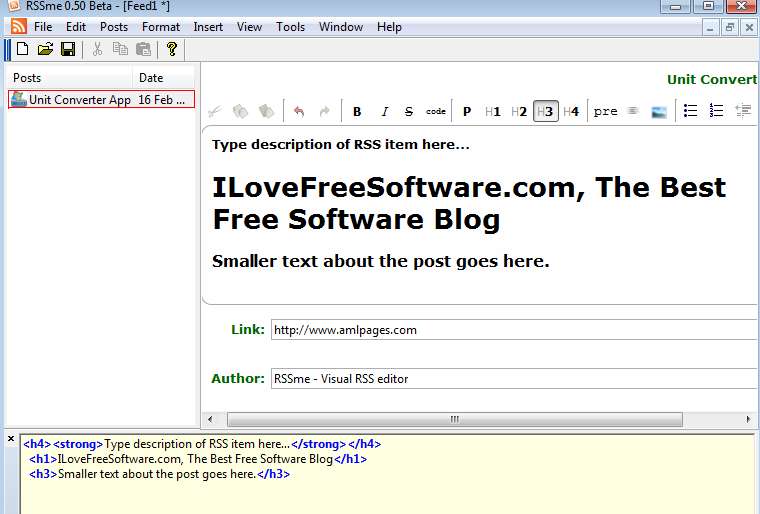Image resolution: width=760 pixels, height=514 pixels.
Task: Click the h4 strong line in HTML source
Action: (202, 444)
